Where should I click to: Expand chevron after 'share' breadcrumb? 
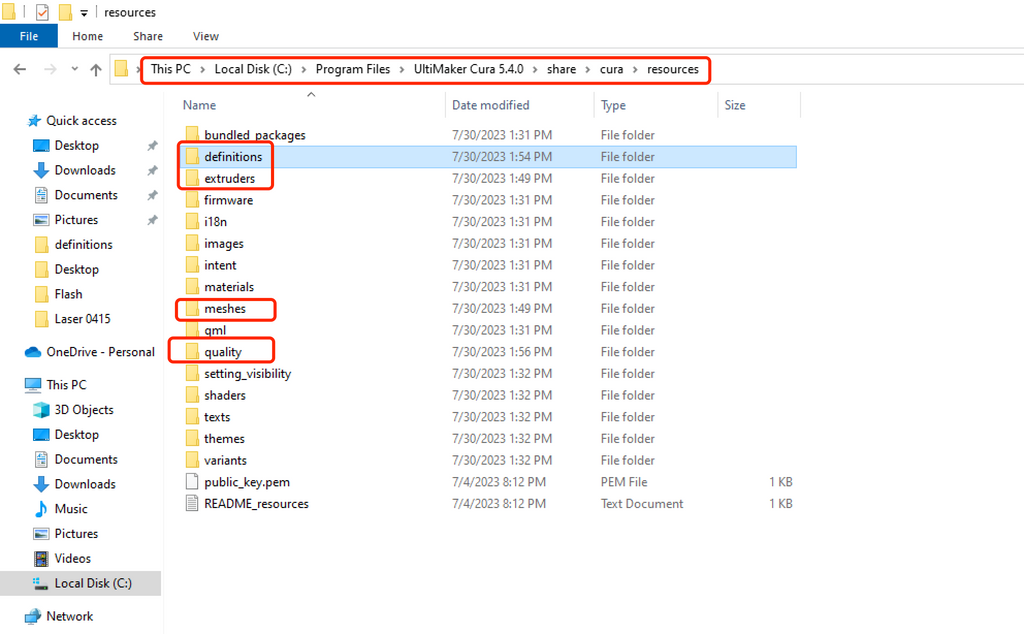(x=588, y=69)
